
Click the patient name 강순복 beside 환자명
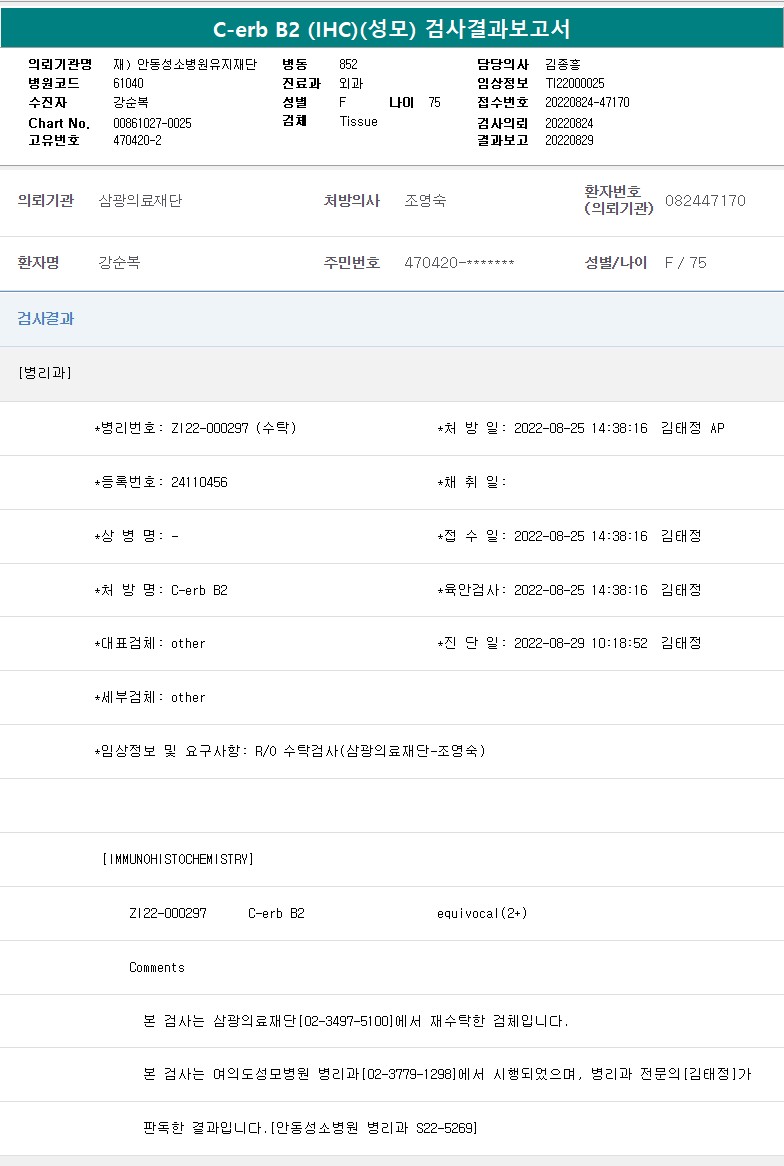pyautogui.click(x=119, y=262)
